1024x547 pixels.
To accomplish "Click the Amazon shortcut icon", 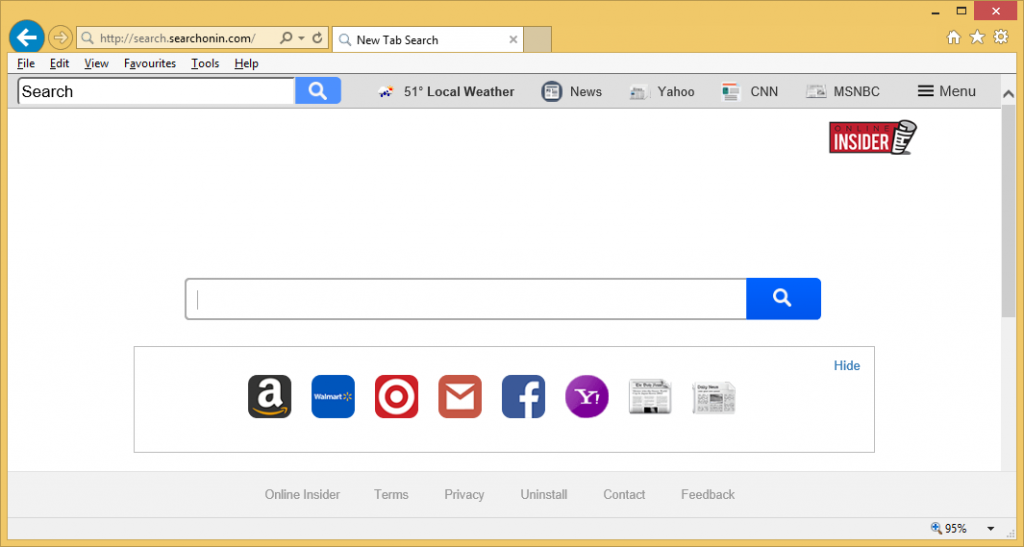I will click(269, 397).
